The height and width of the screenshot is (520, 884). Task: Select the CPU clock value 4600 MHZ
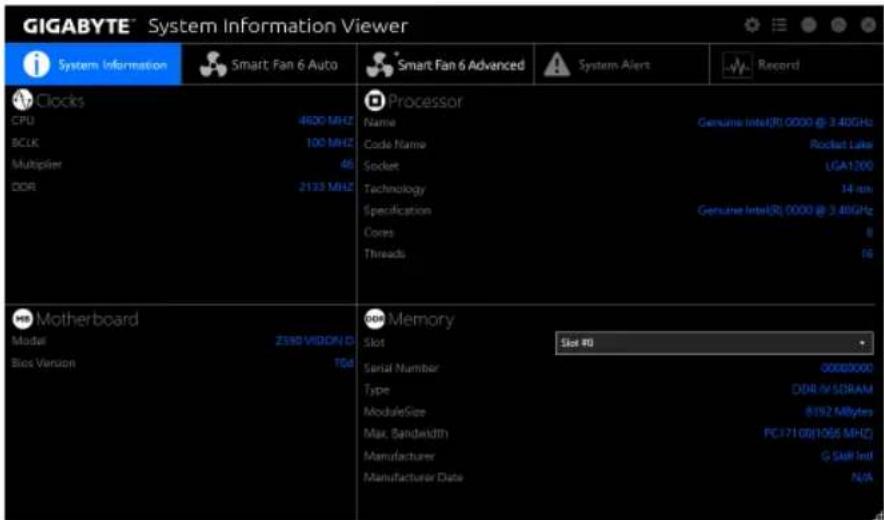coord(326,121)
